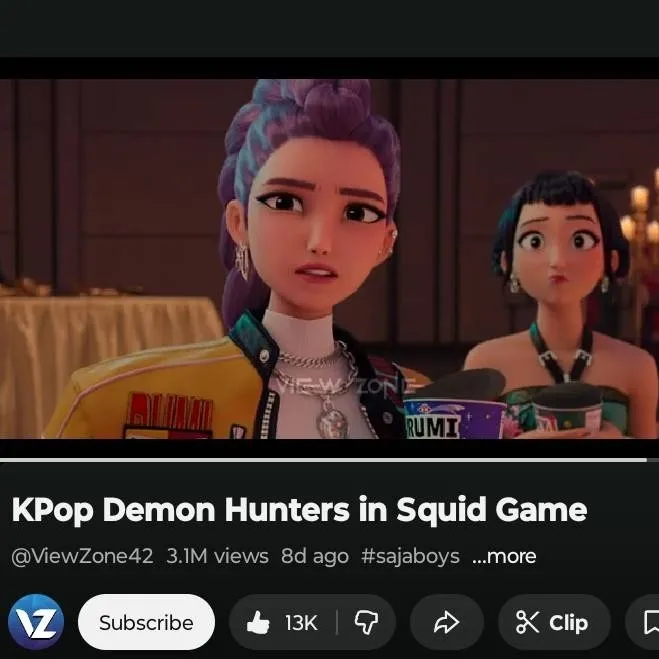
Task: Expand description with ...more
Action: pos(503,556)
